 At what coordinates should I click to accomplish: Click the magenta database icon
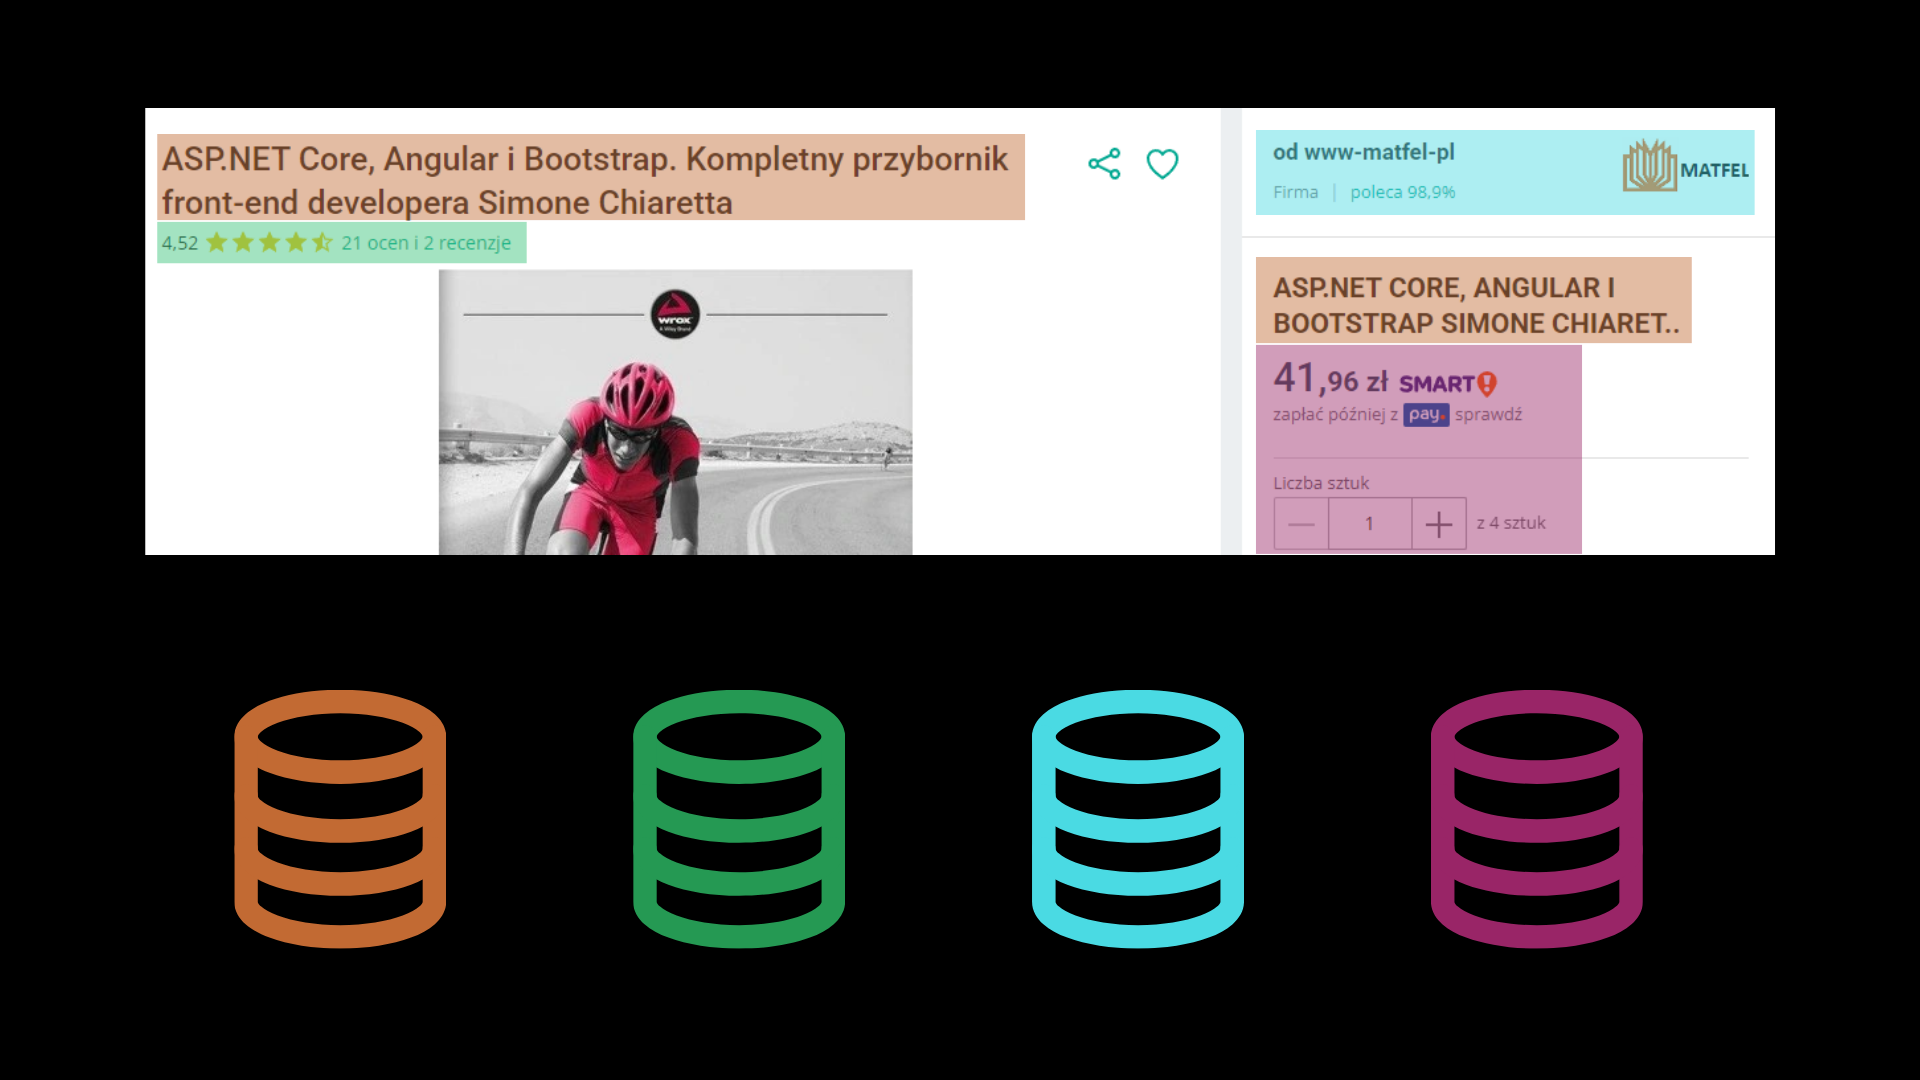click(x=1537, y=818)
